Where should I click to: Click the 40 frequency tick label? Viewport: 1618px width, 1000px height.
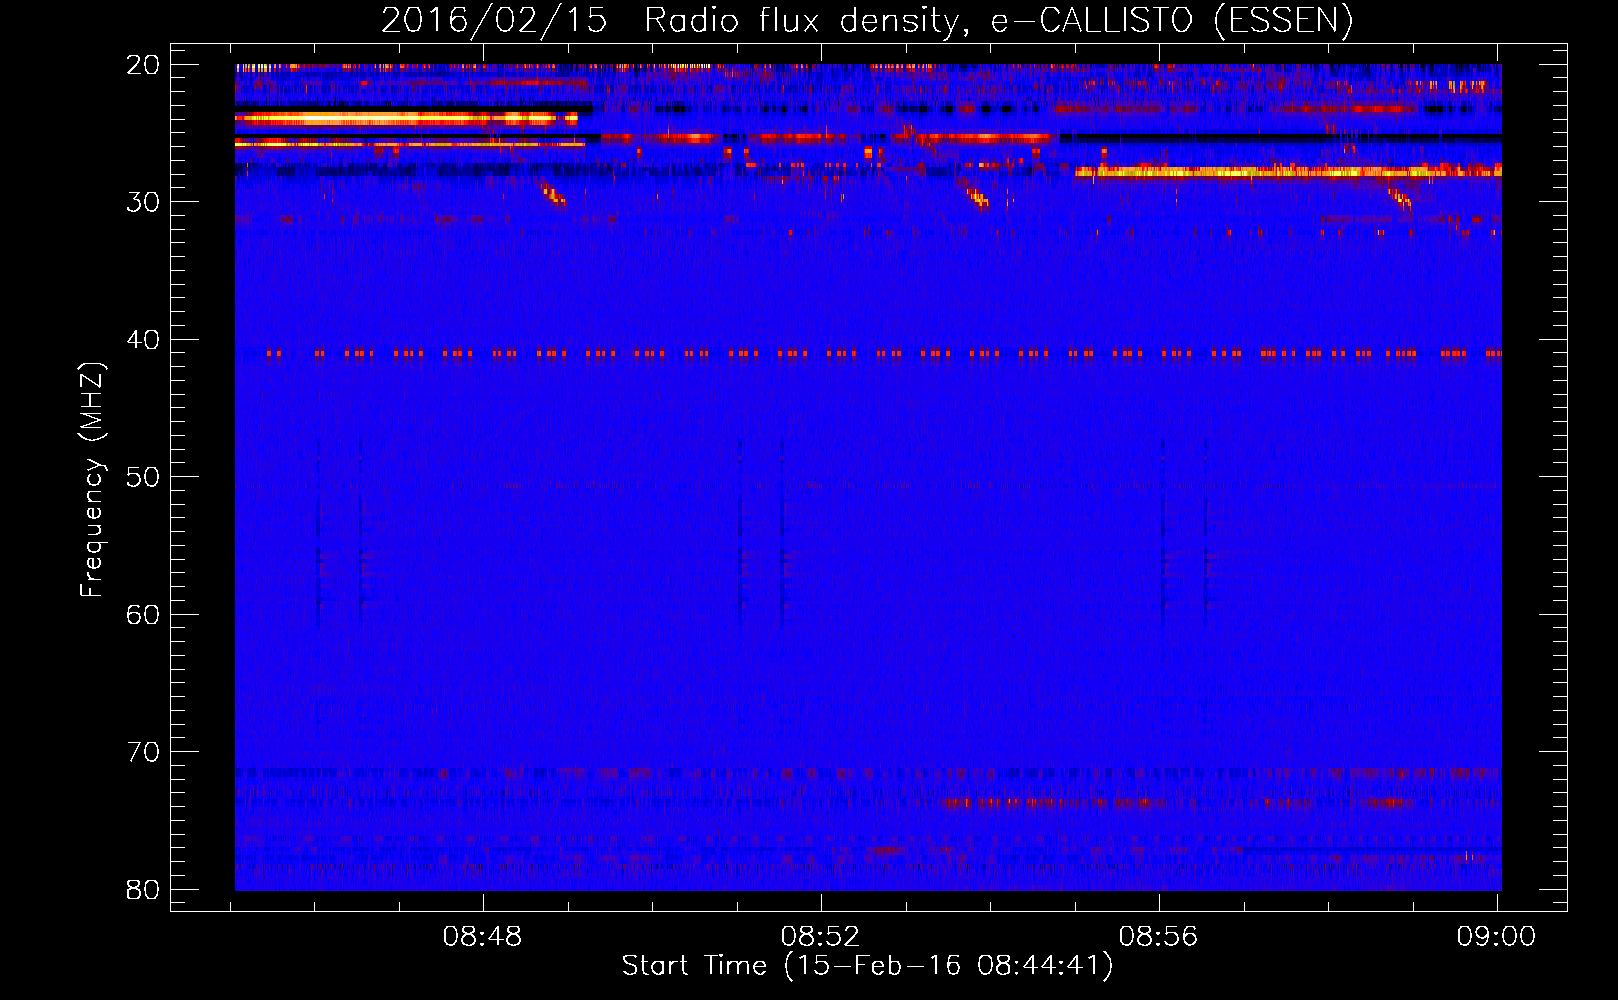pyautogui.click(x=143, y=340)
